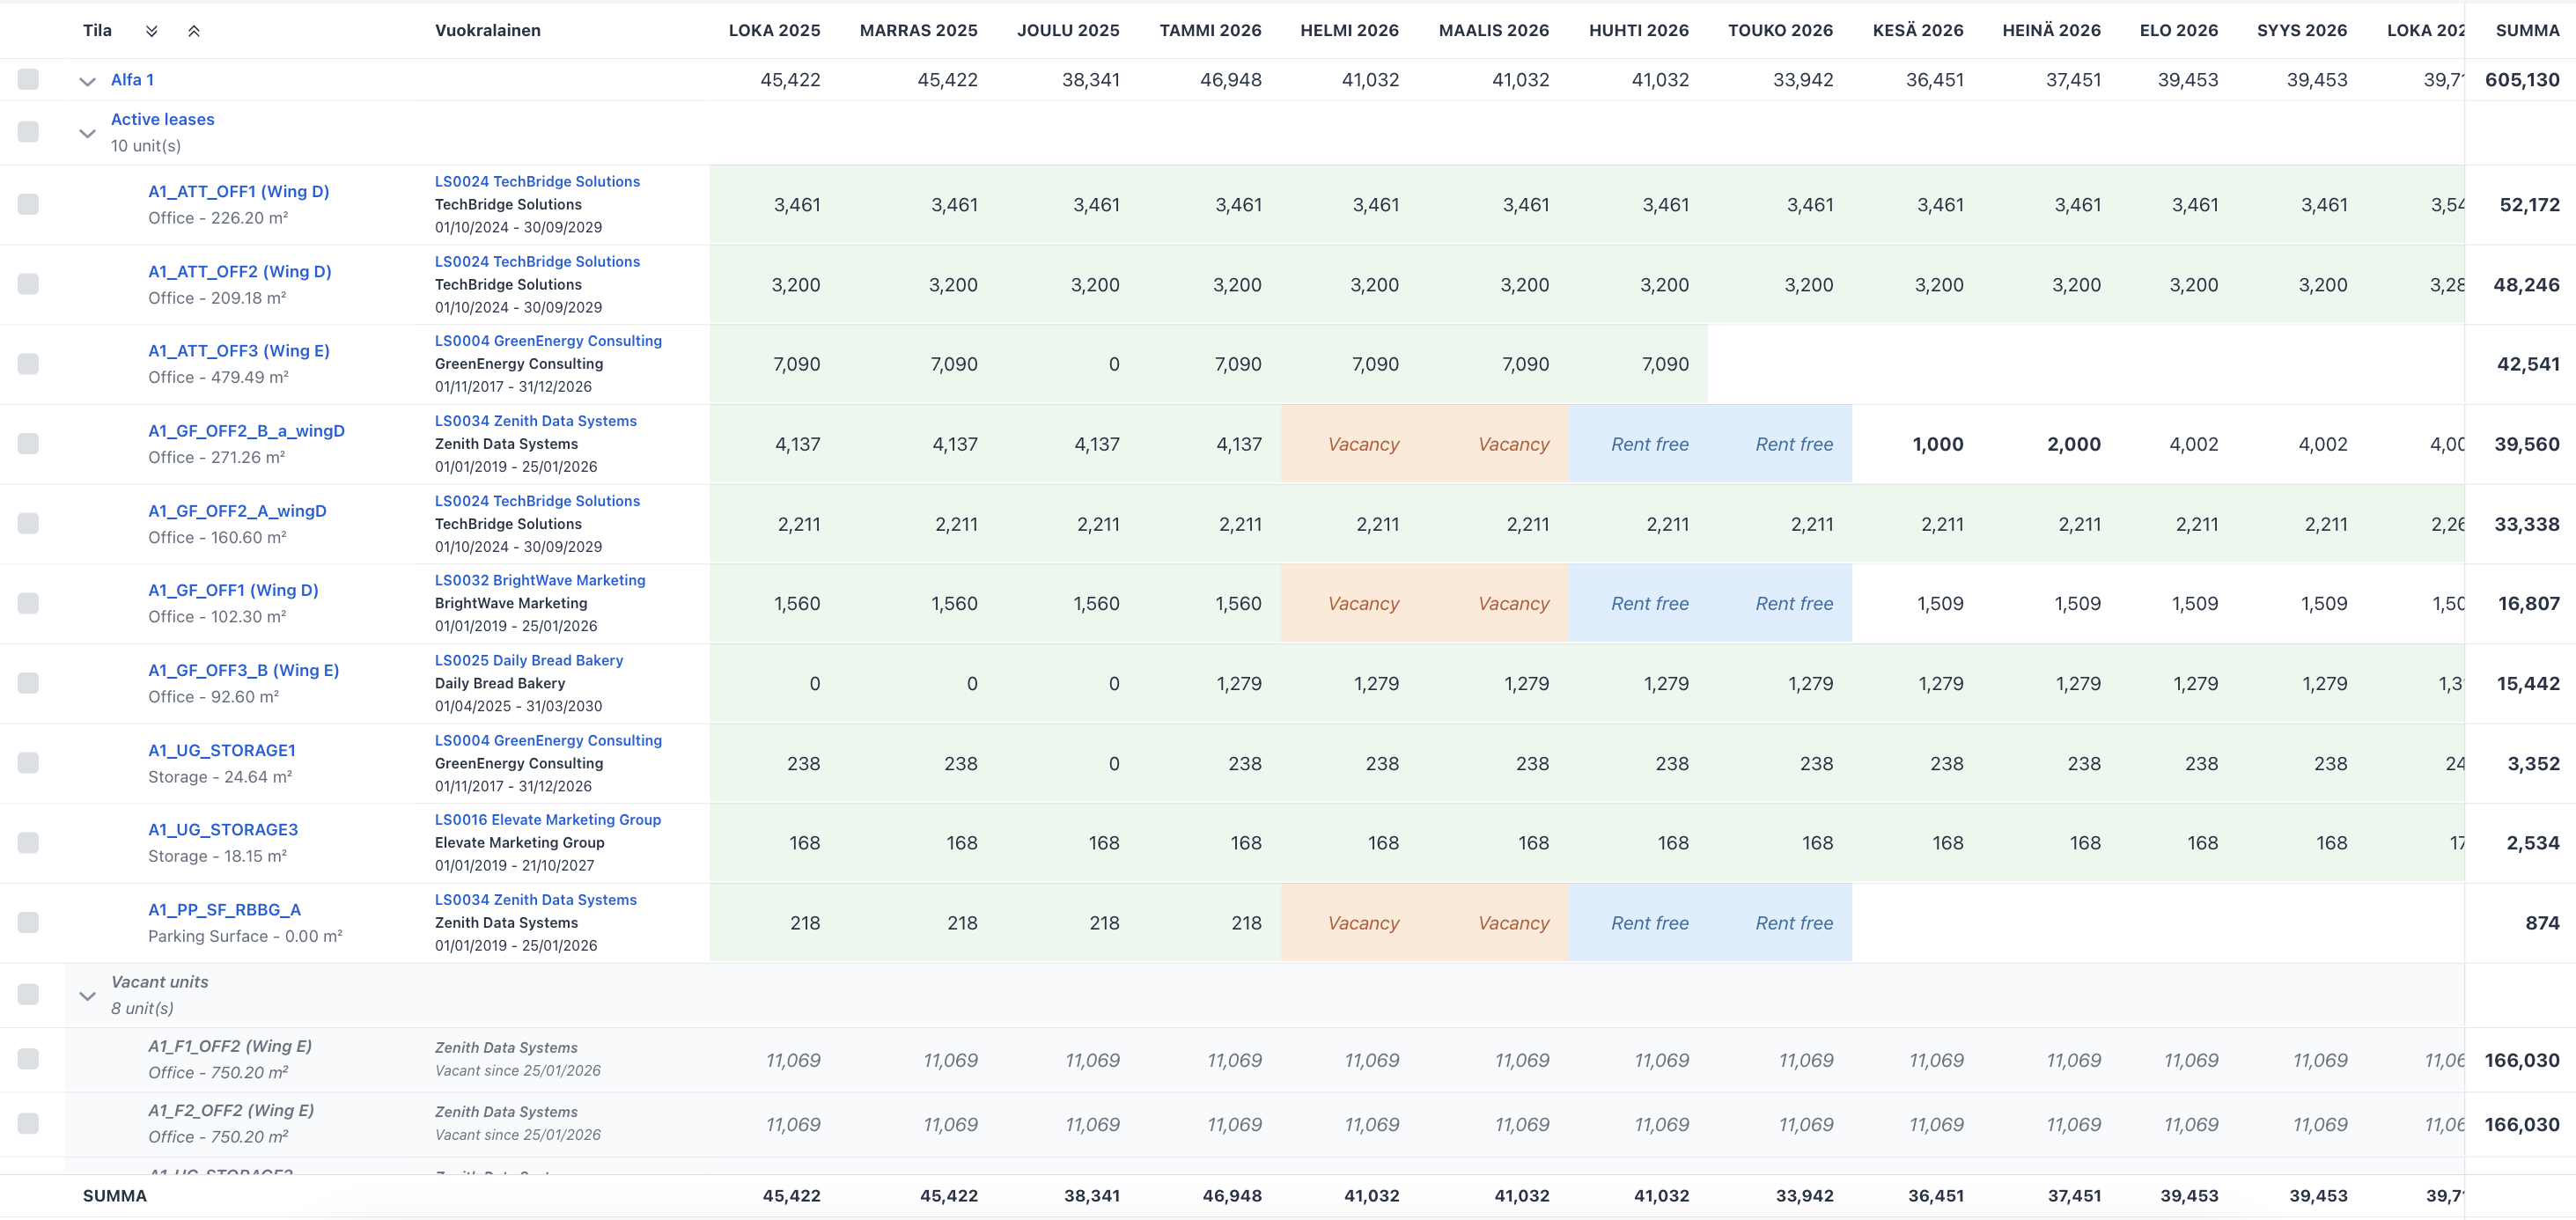This screenshot has height=1220, width=2576.
Task: Open lease LS0025 Daily Bread Bakery
Action: [x=528, y=660]
